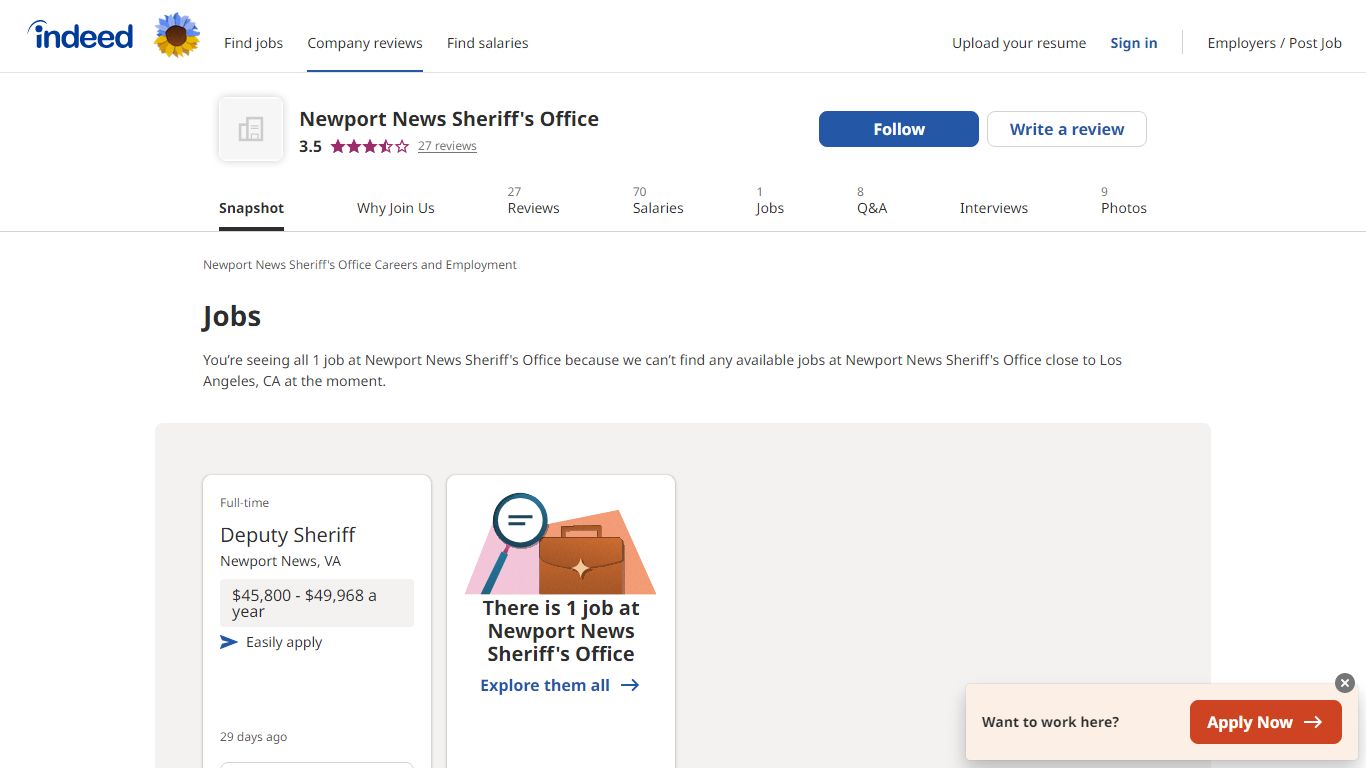Switch to the Salaries tab
This screenshot has height=768, width=1366.
pyautogui.click(x=658, y=200)
